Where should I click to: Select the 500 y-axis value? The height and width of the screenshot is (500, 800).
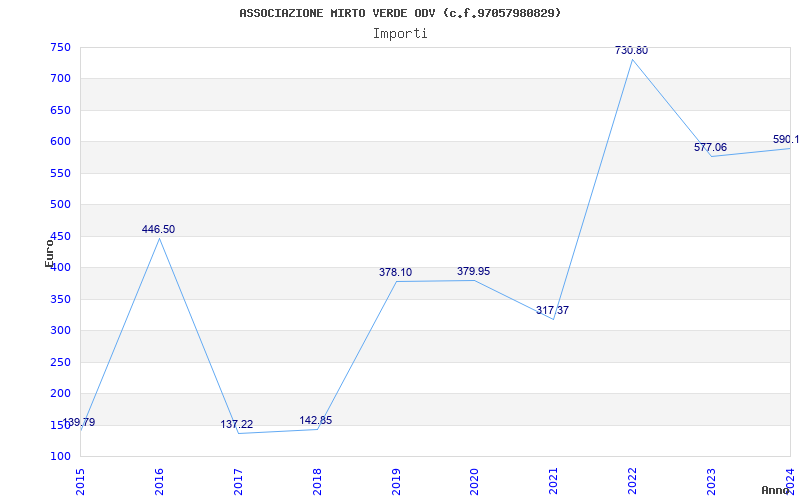coord(60,205)
